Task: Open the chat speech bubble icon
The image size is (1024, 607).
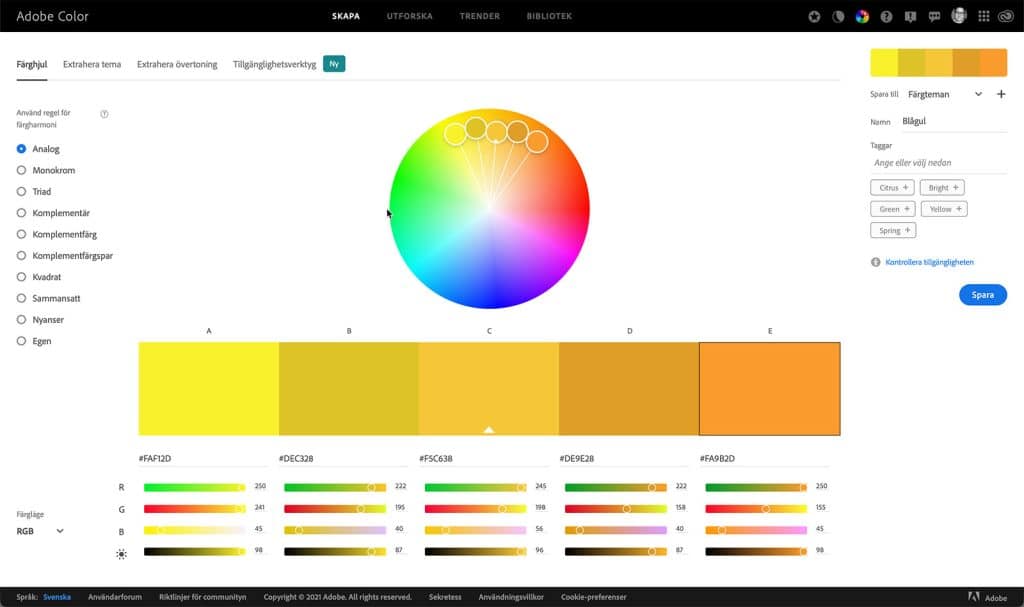Action: [x=935, y=16]
